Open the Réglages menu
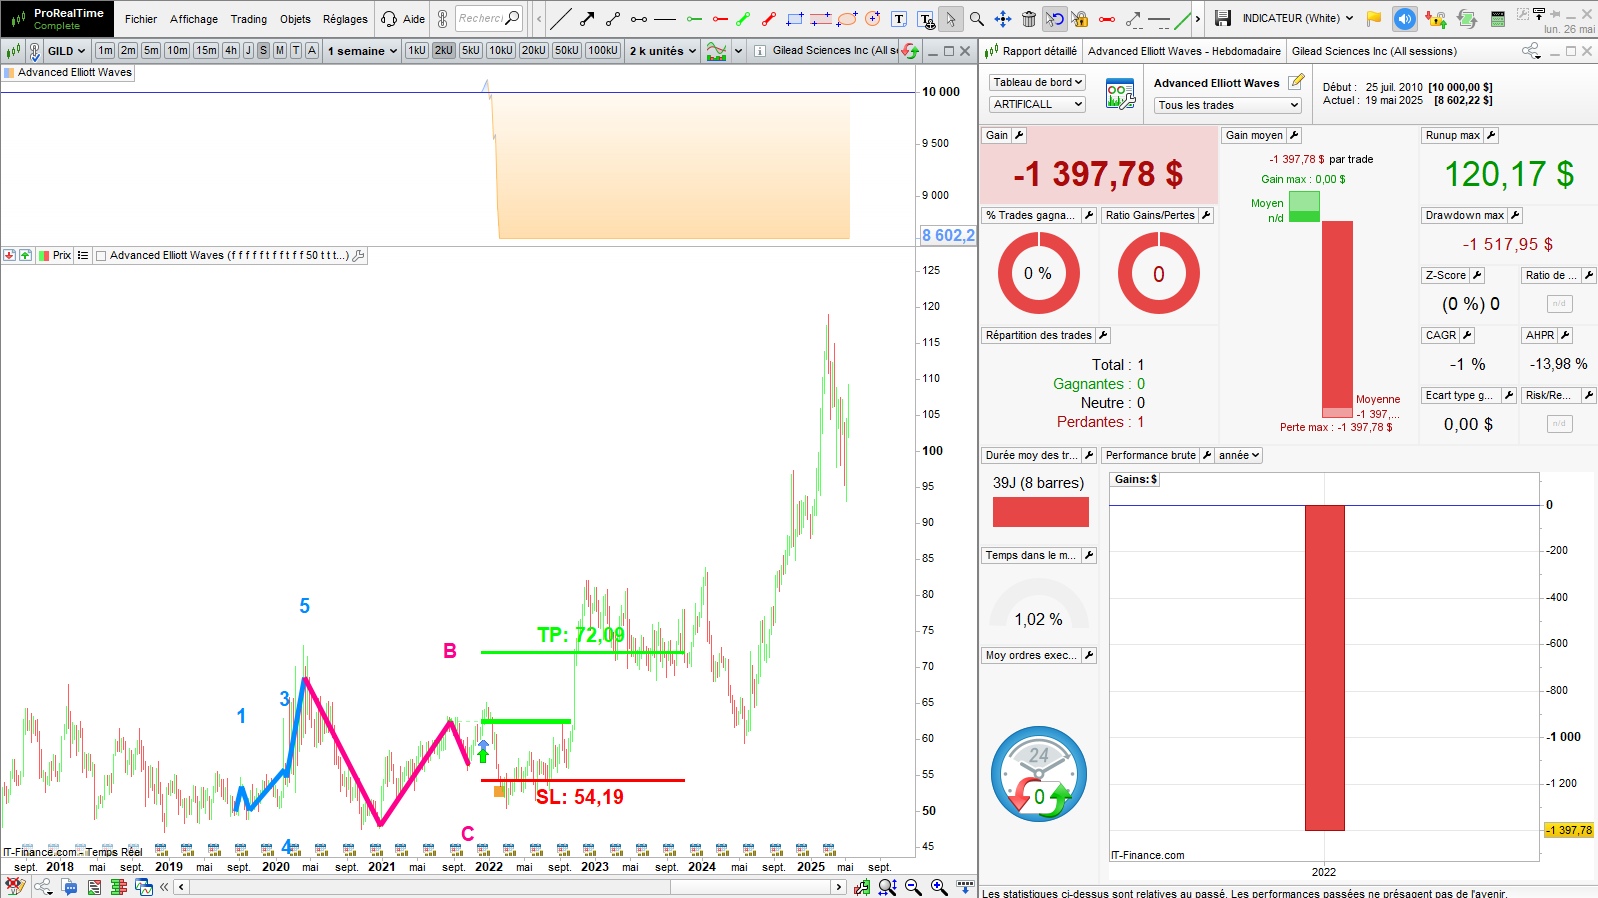This screenshot has height=898, width=1598. pyautogui.click(x=345, y=19)
